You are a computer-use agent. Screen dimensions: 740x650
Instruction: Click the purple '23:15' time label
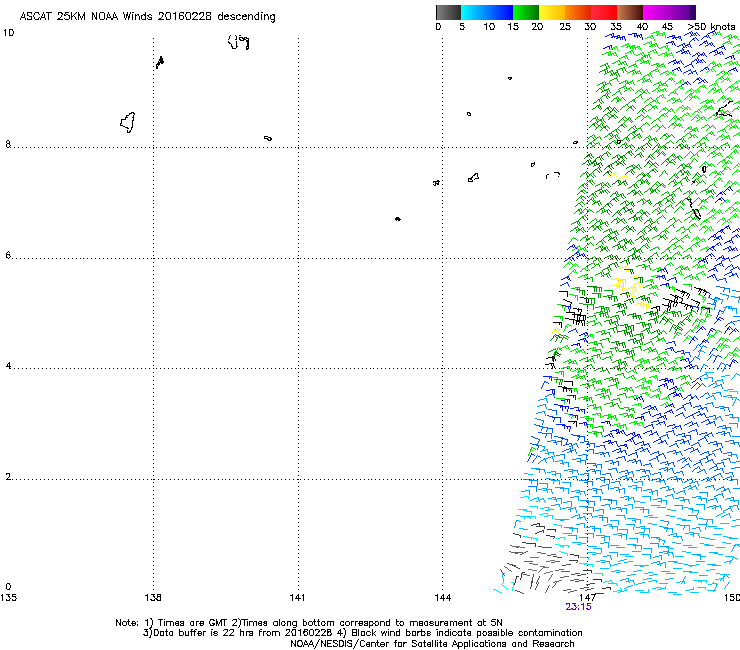[x=578, y=607]
